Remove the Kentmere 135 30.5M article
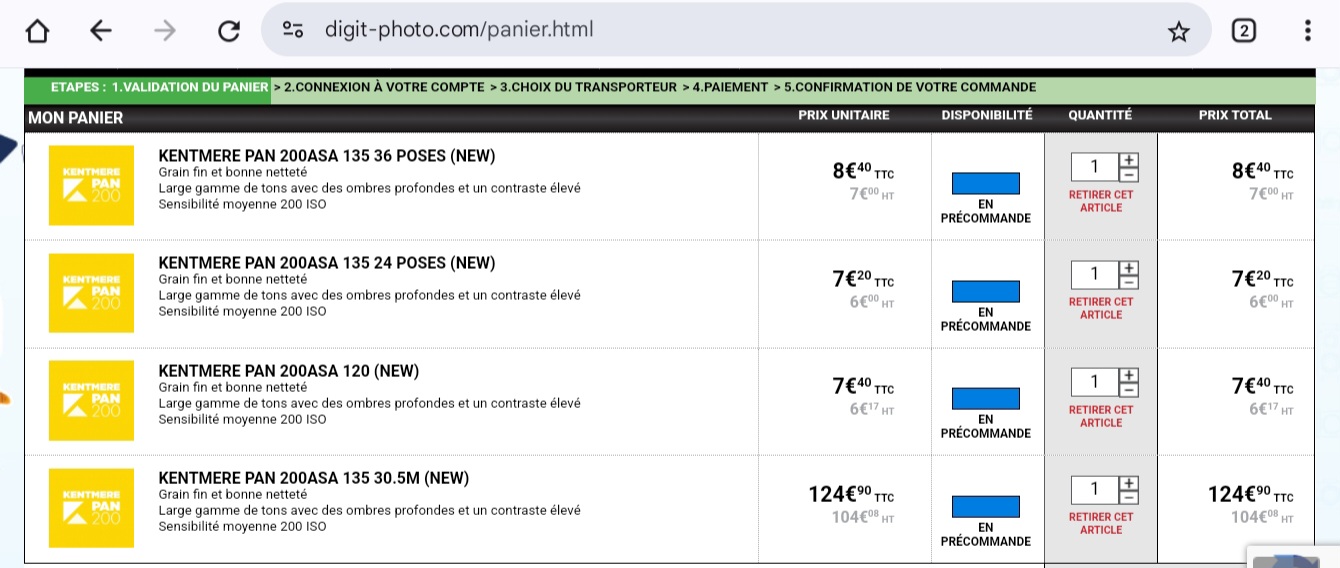 [1101, 523]
